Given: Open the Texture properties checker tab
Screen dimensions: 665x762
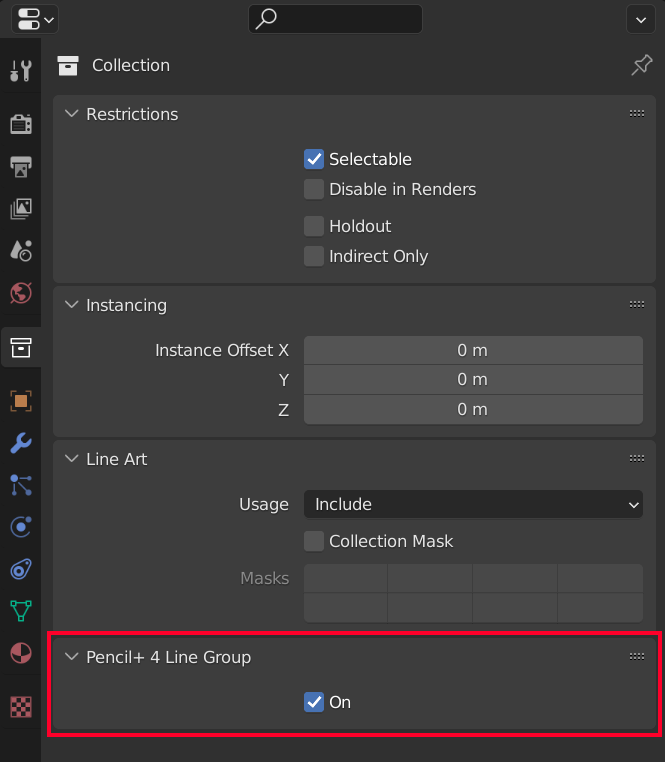Looking at the screenshot, I should point(21,706).
